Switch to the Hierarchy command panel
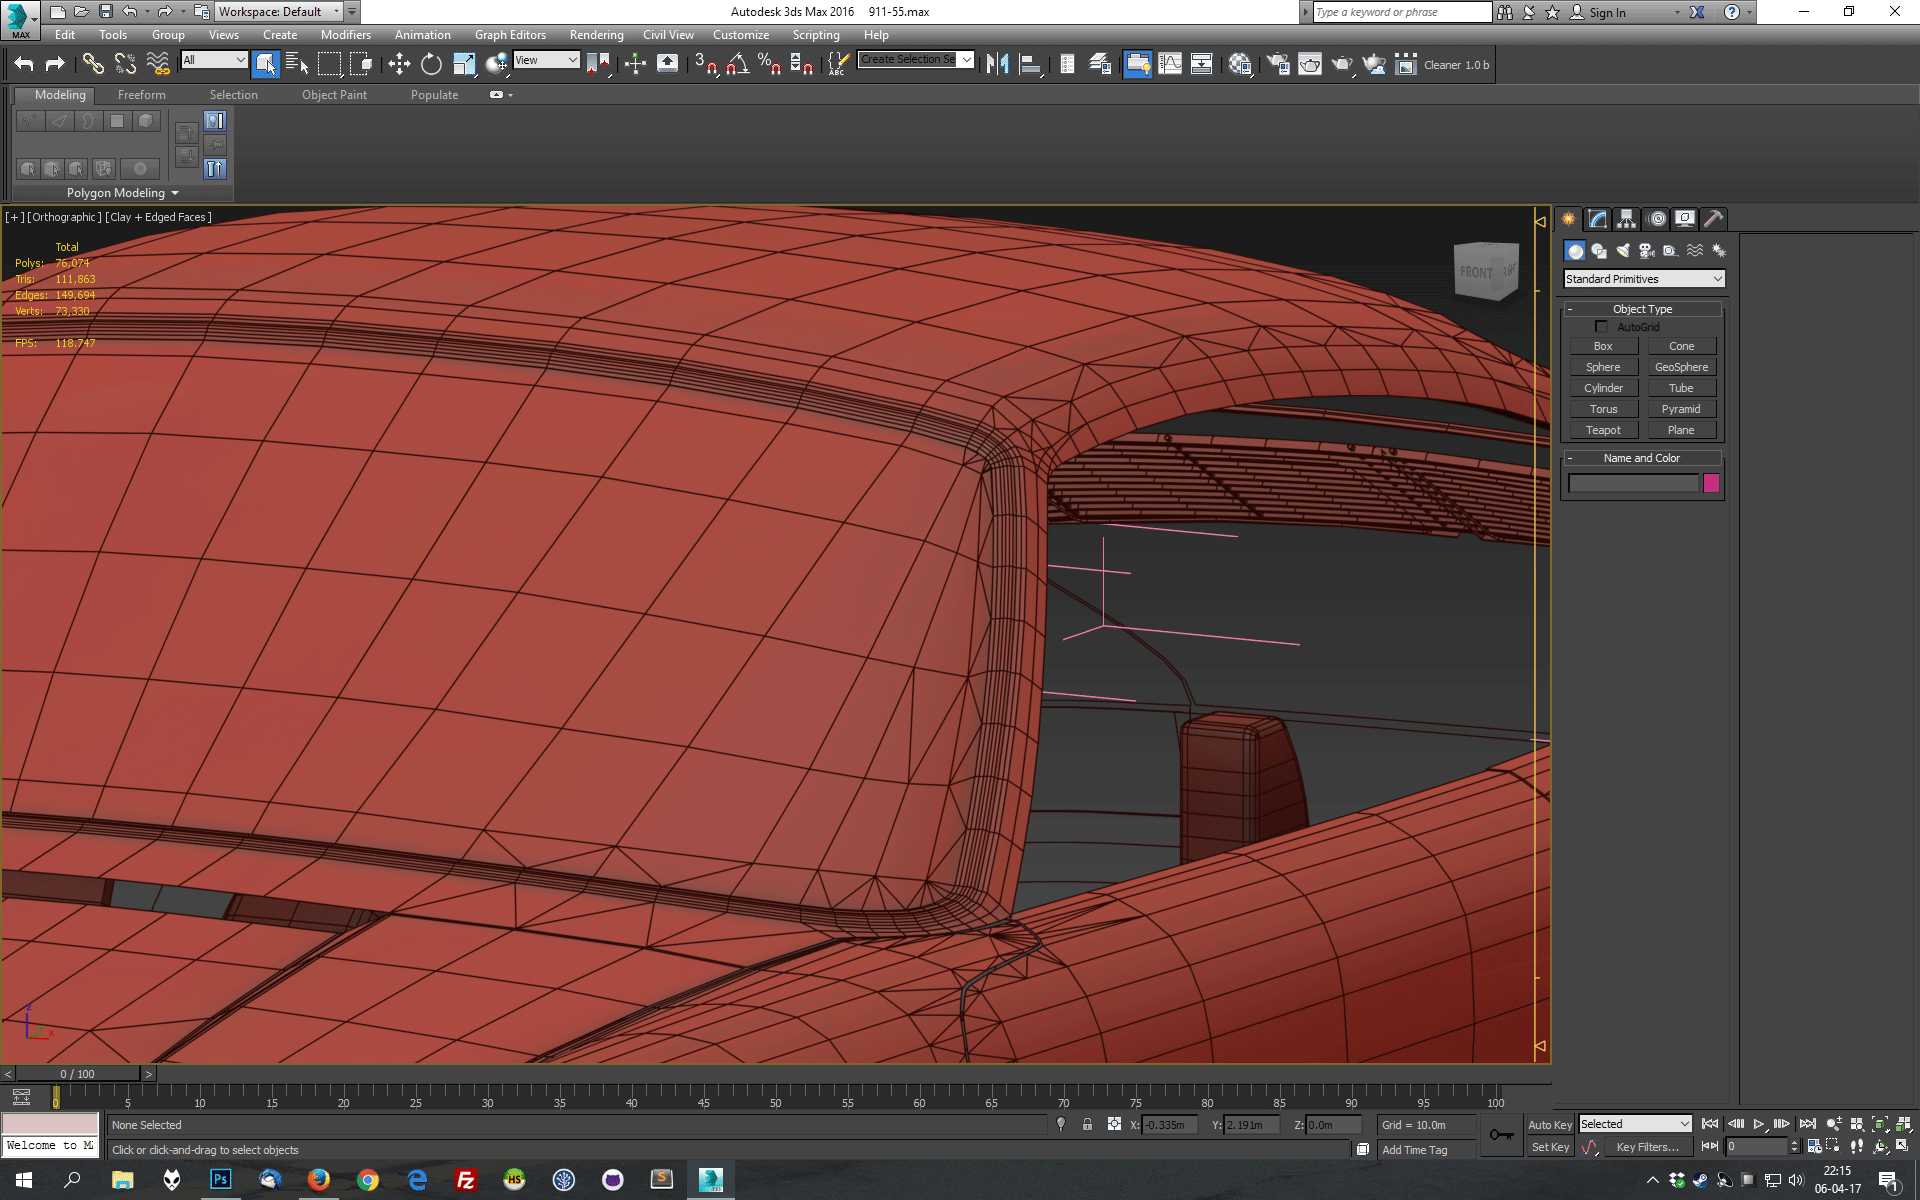The height and width of the screenshot is (1200, 1920). click(1627, 219)
